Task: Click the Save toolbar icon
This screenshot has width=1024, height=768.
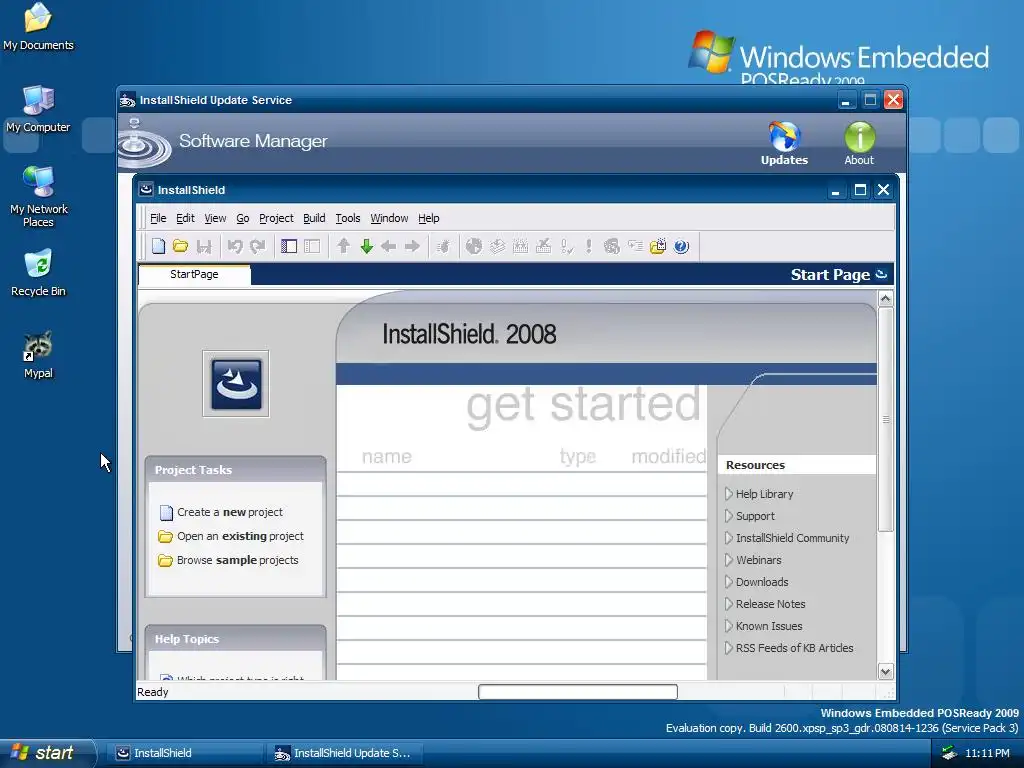Action: tap(204, 246)
